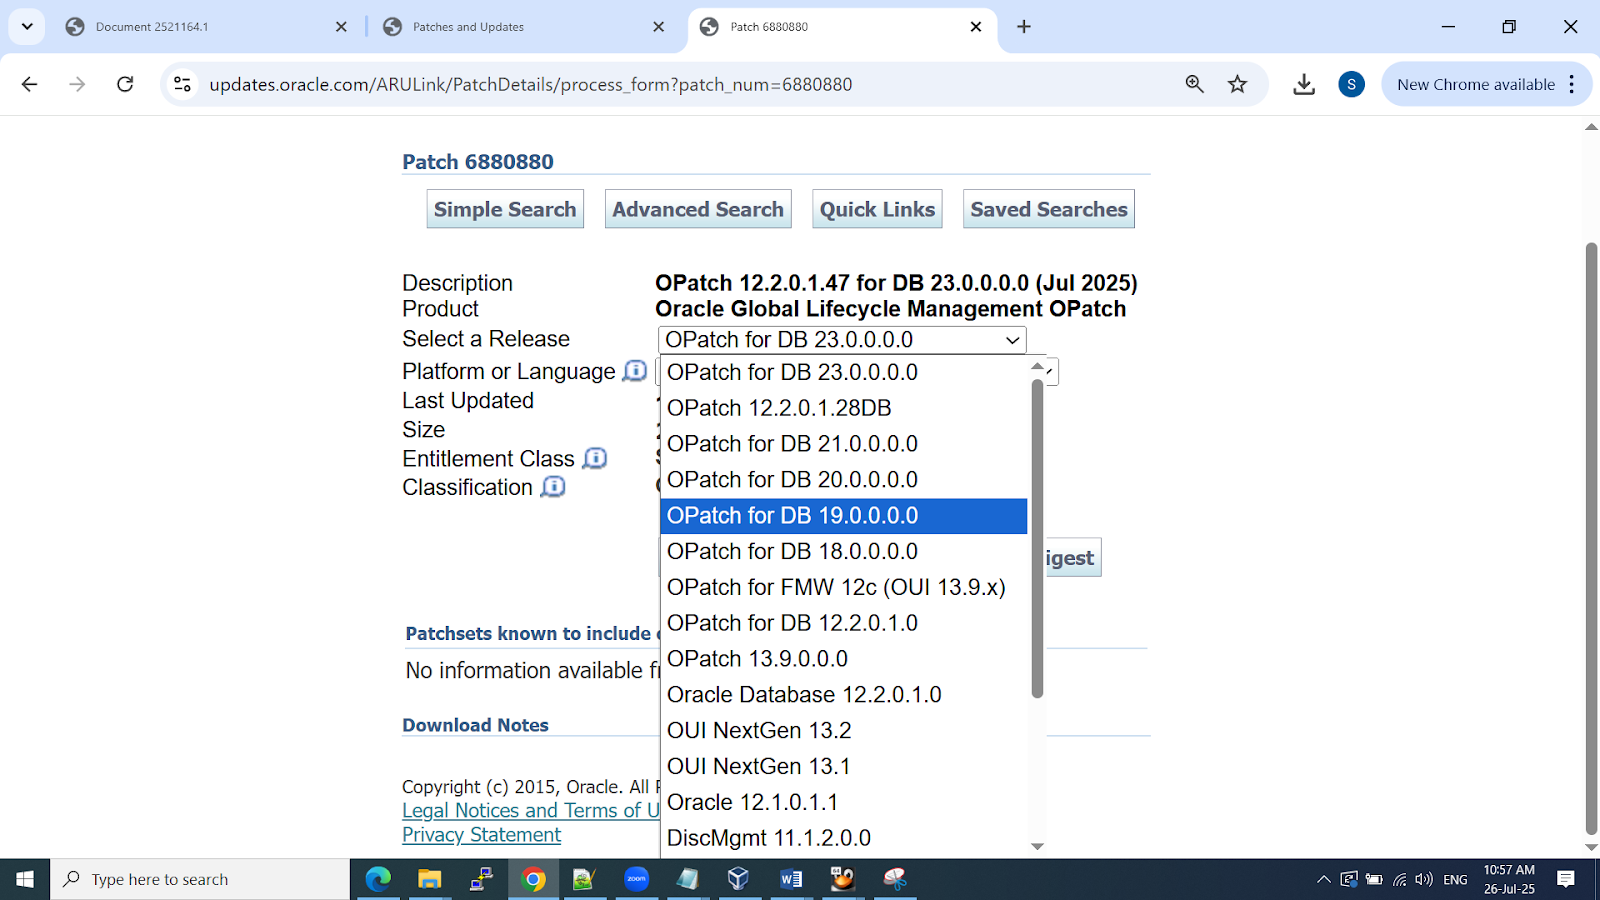
Task: Choose OPatch for DB 23.0.0.0.0 option
Action: [844, 372]
